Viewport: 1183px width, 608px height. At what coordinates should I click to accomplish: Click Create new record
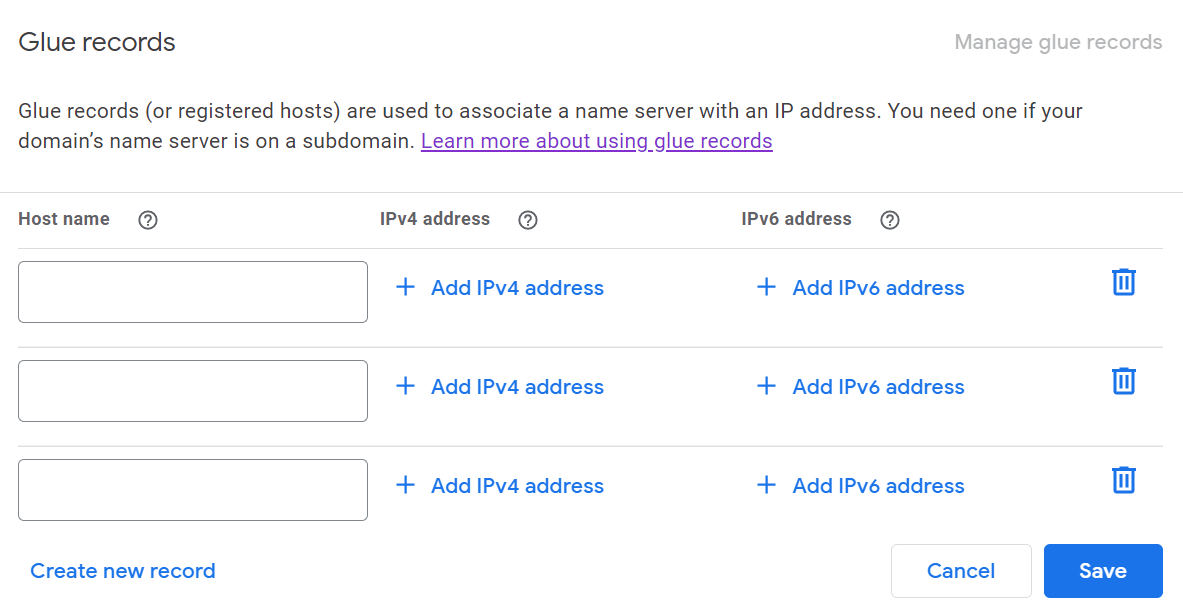(x=123, y=571)
